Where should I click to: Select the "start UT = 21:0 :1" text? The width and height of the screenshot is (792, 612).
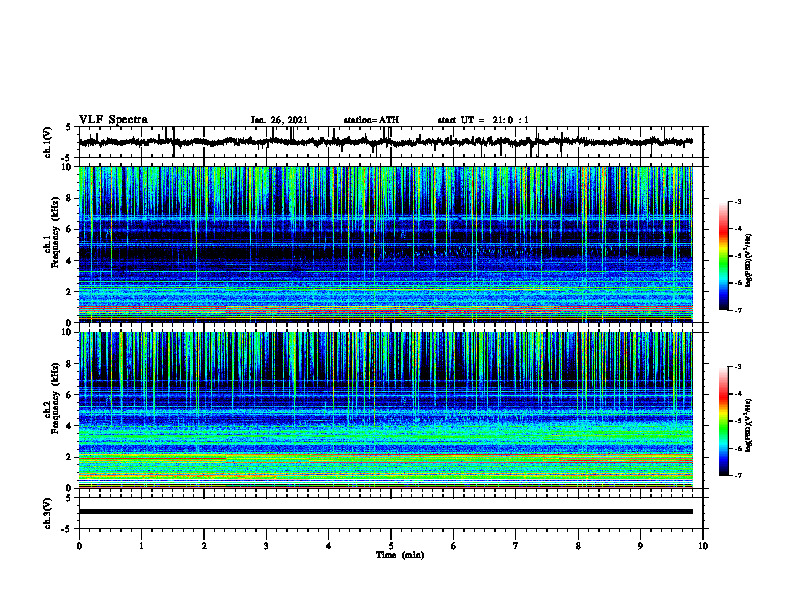pyautogui.click(x=483, y=120)
